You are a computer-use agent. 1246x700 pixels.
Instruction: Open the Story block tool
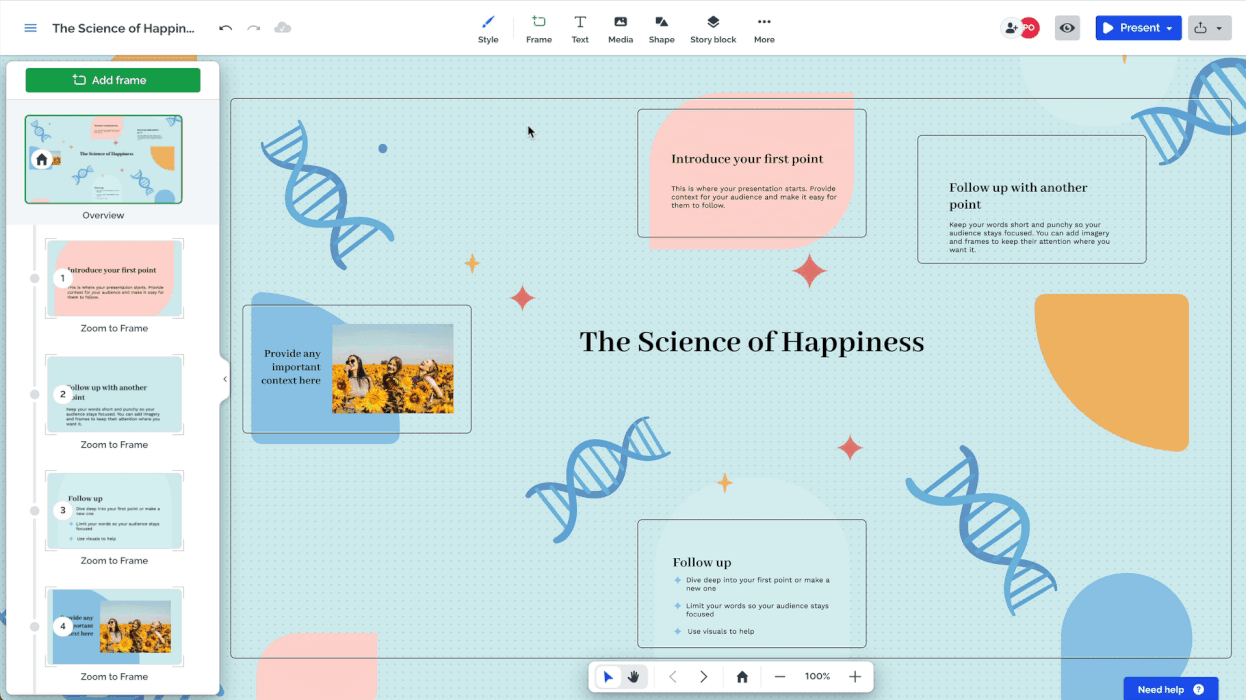coord(713,29)
